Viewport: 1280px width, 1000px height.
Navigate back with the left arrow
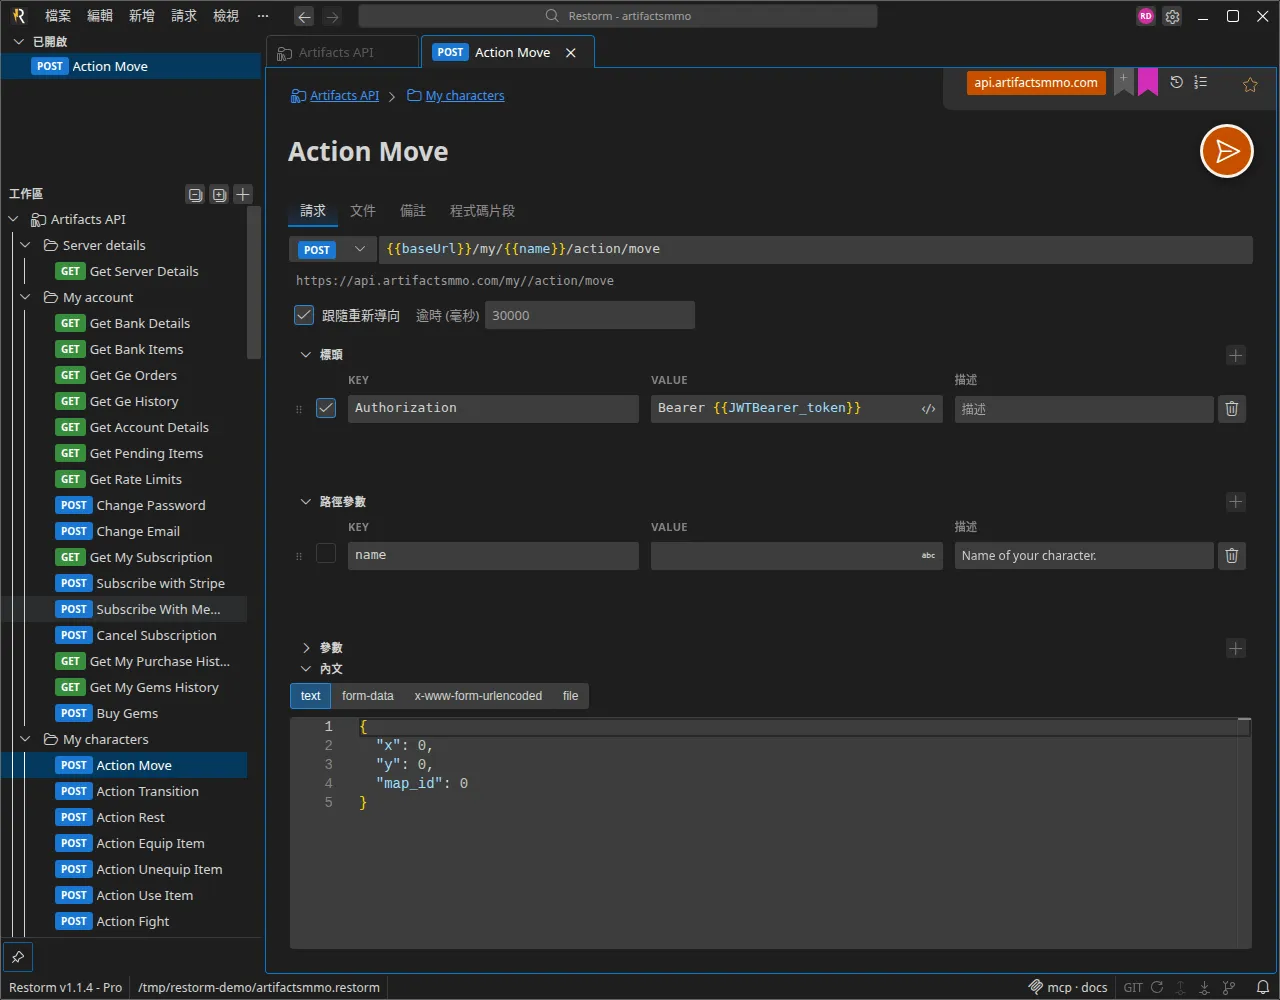point(304,16)
